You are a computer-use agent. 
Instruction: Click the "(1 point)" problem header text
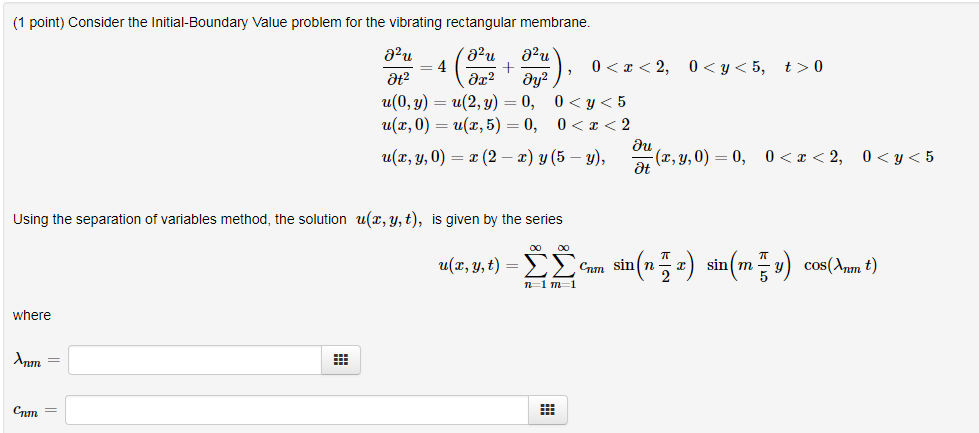(x=39, y=23)
